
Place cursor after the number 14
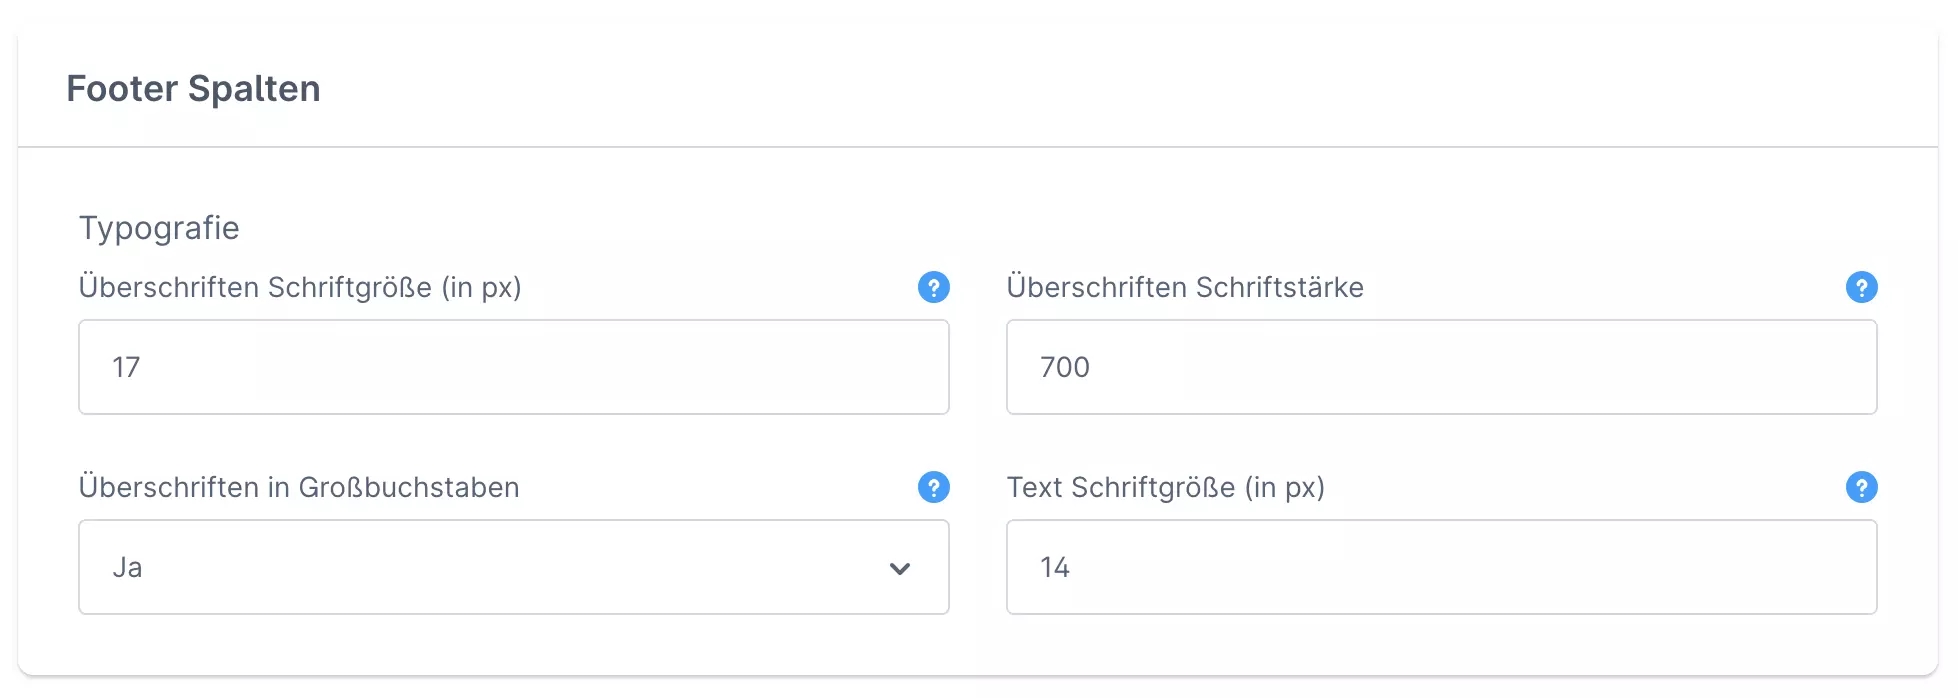click(1073, 568)
